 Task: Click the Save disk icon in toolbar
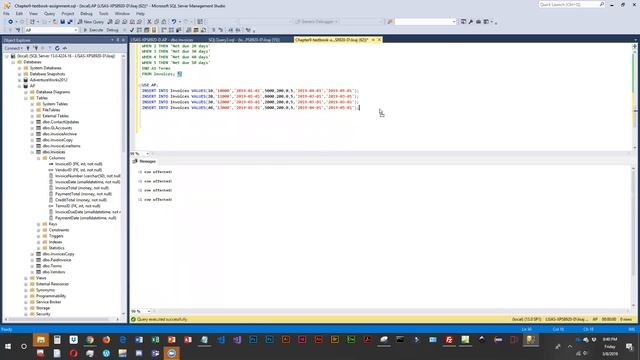coord(62,22)
